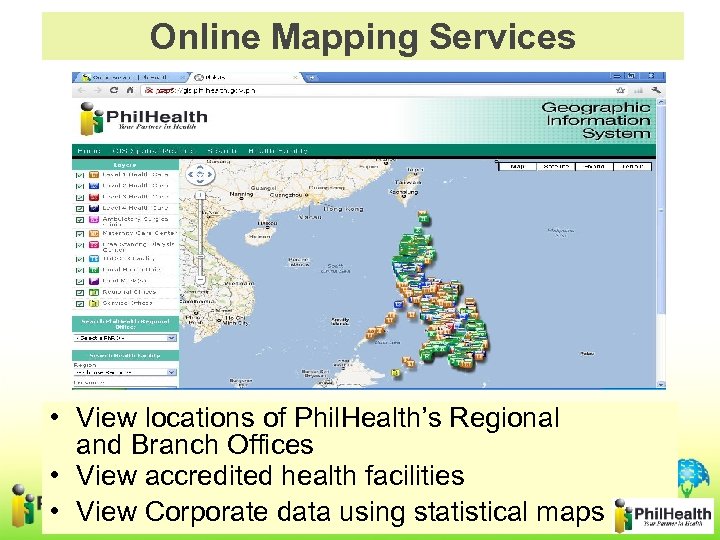The width and height of the screenshot is (720, 540).
Task: Uncheck the Level 3 Health Care layer
Action: pos(80,197)
